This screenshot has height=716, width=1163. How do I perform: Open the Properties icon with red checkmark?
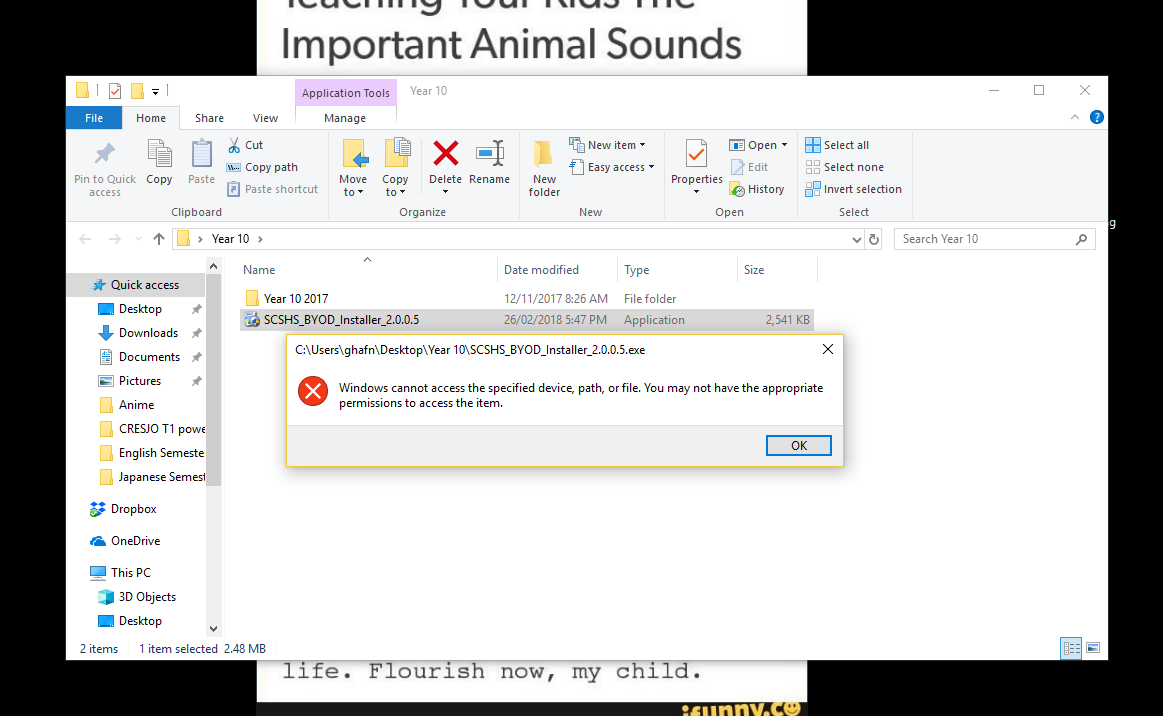tap(696, 154)
